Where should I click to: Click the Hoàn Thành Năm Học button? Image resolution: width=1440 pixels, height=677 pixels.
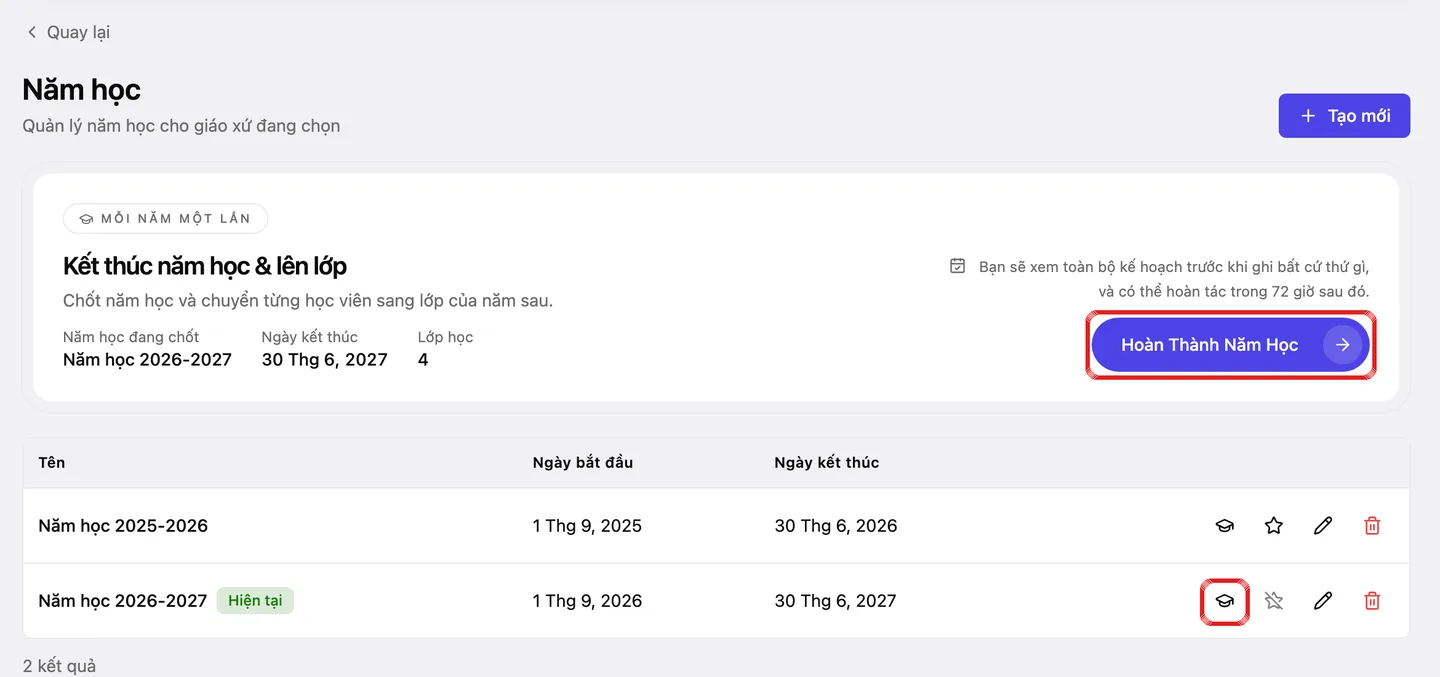click(1230, 345)
